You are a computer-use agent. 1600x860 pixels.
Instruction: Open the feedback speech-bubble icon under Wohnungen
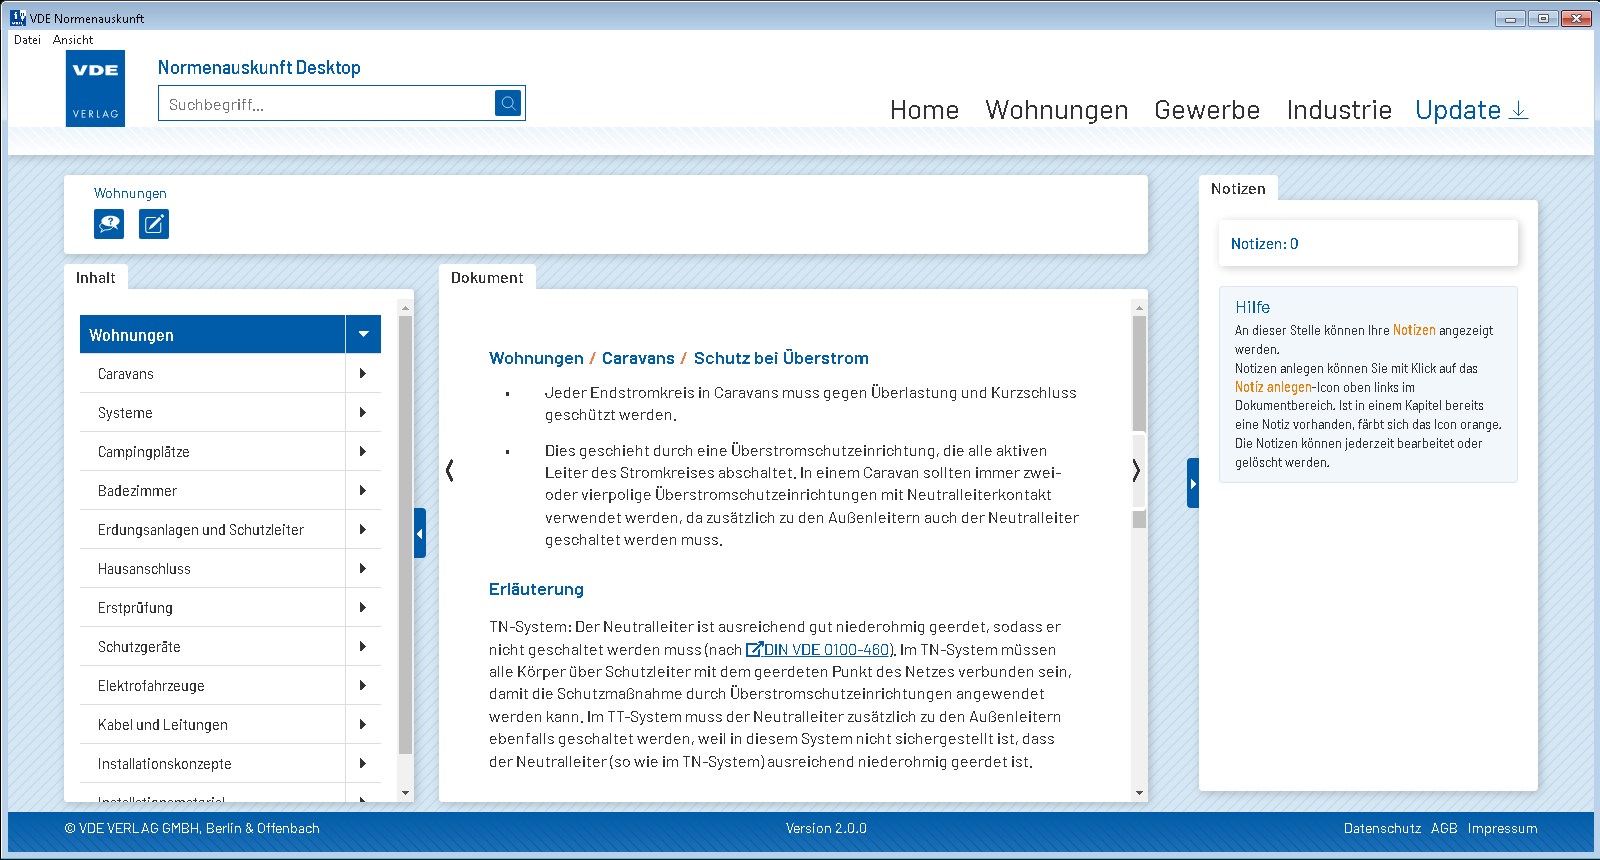click(109, 224)
